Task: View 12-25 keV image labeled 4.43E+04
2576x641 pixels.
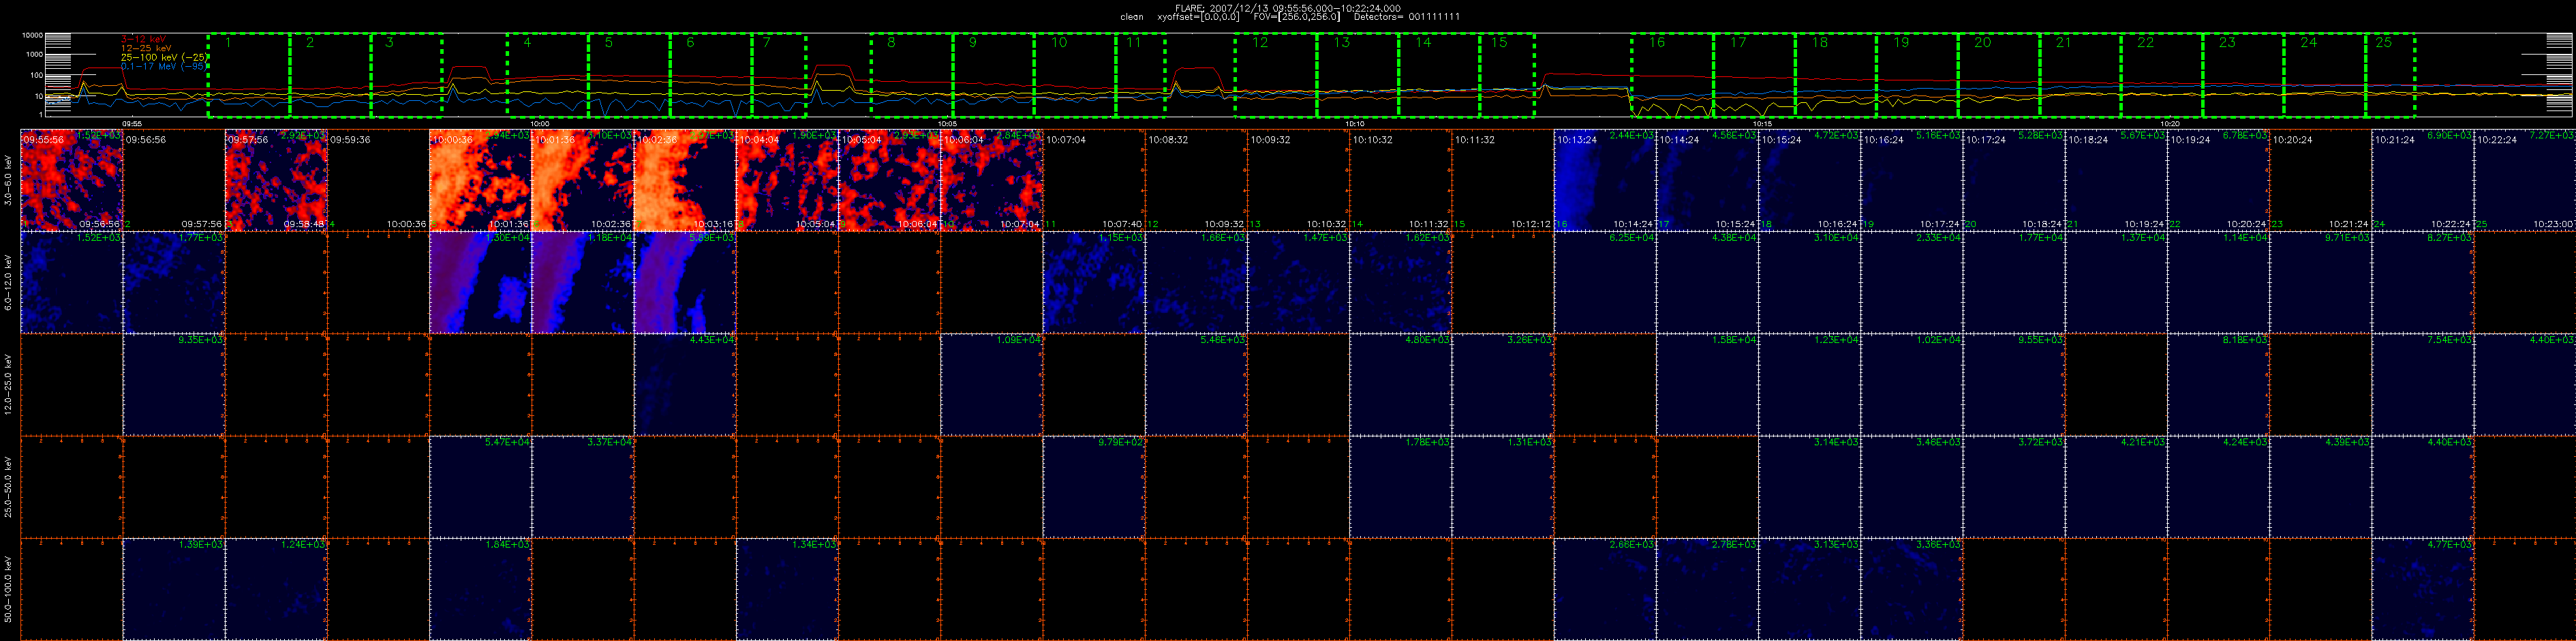Action: [x=685, y=385]
